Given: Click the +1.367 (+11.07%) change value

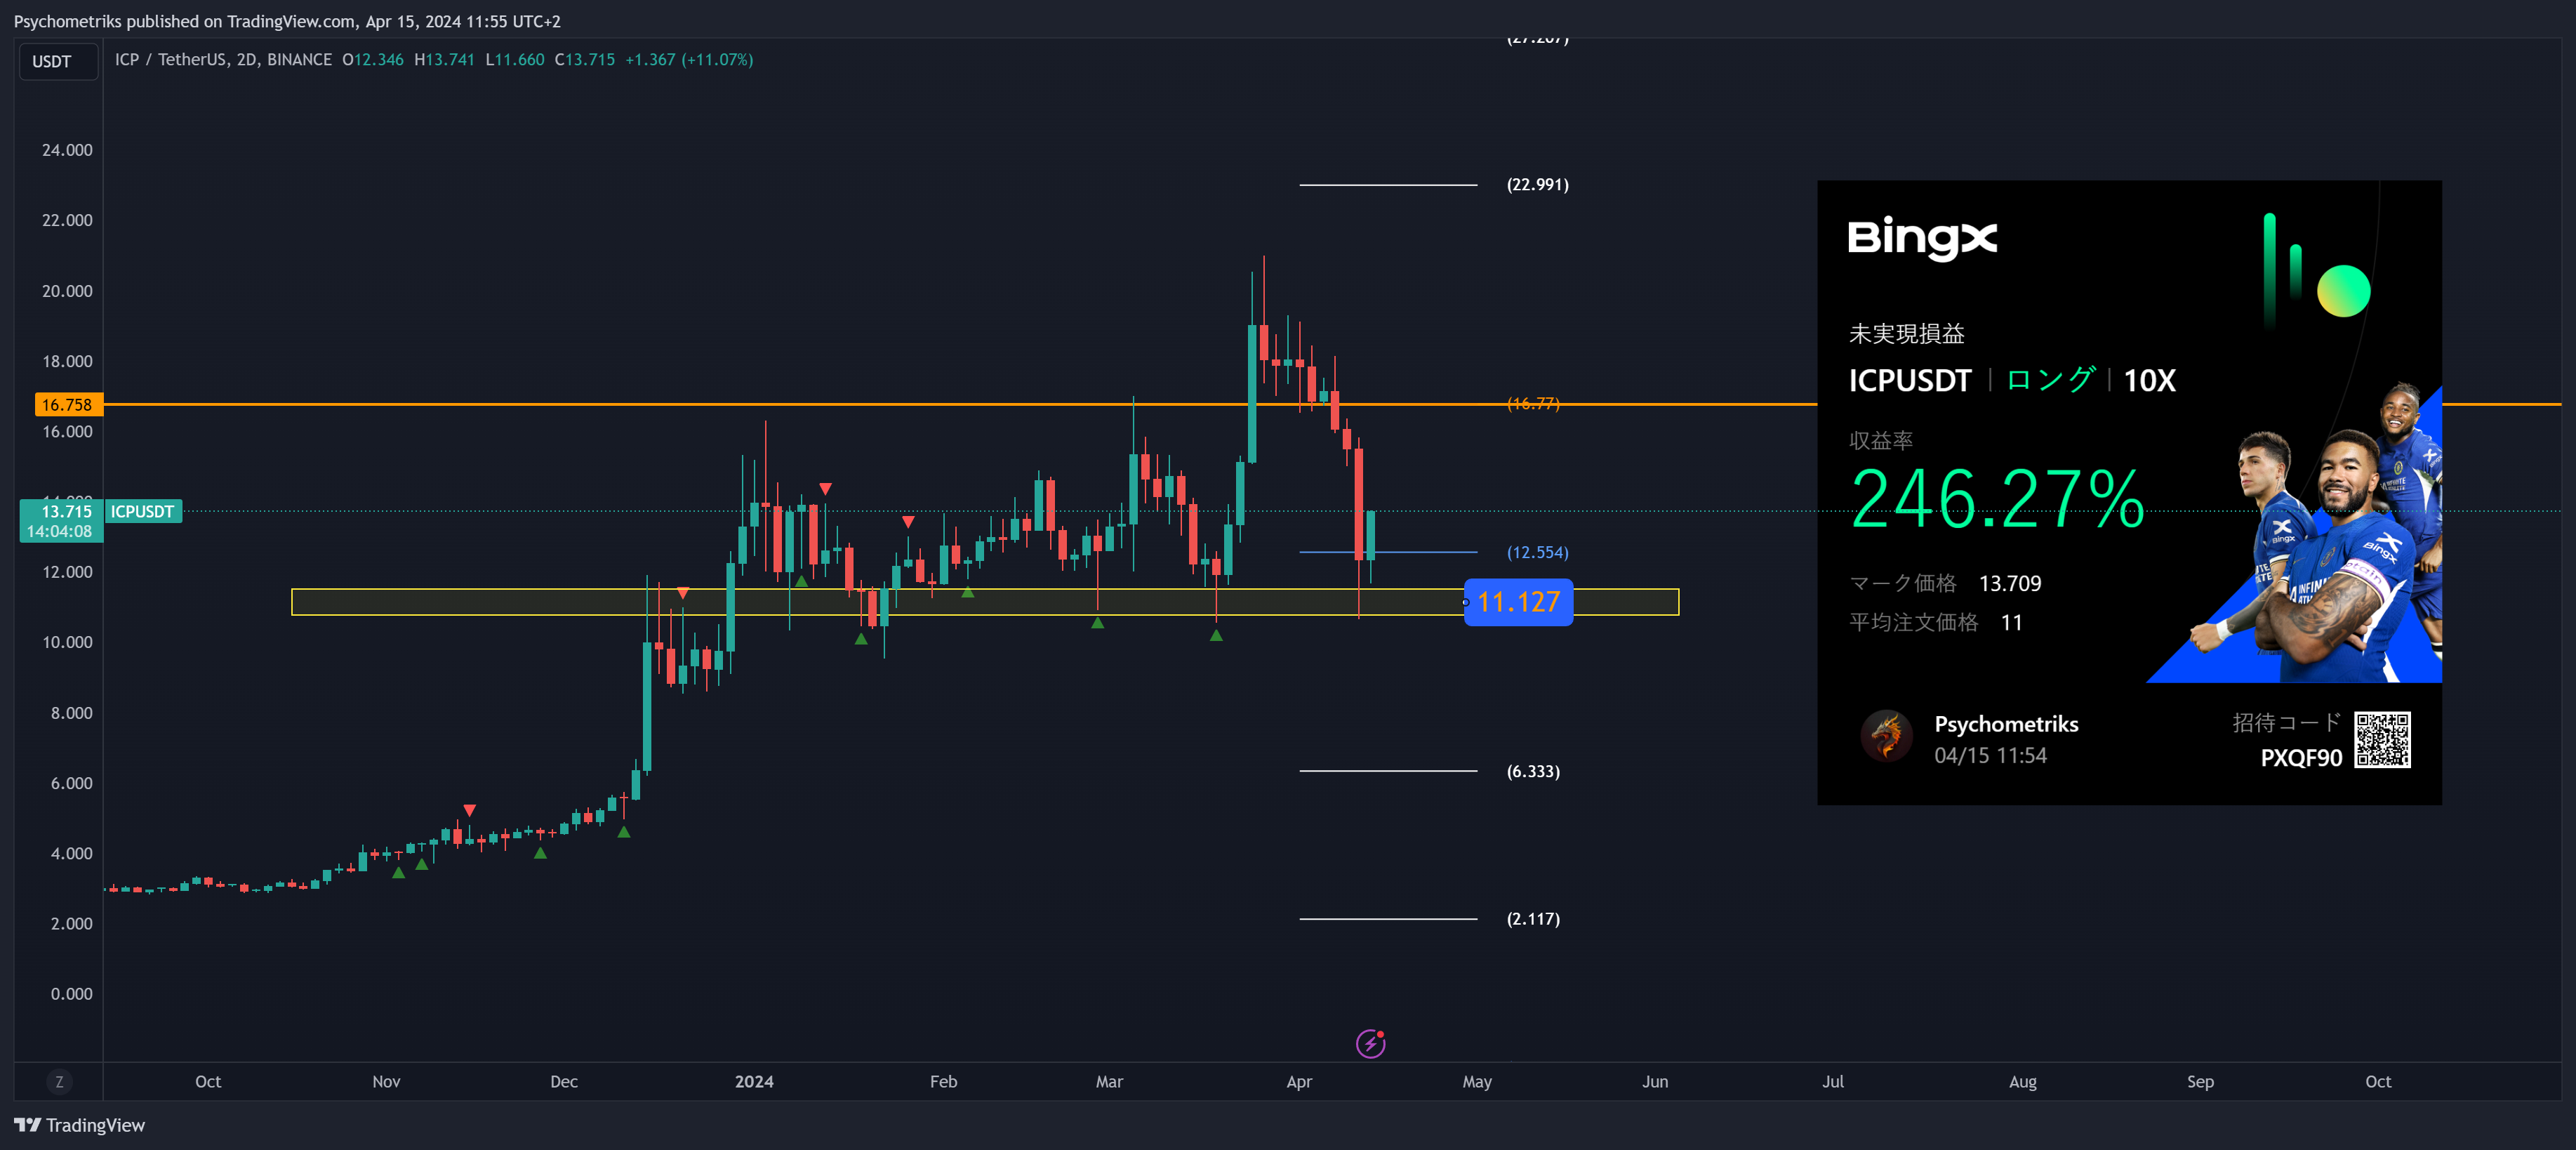Looking at the screenshot, I should [x=689, y=60].
